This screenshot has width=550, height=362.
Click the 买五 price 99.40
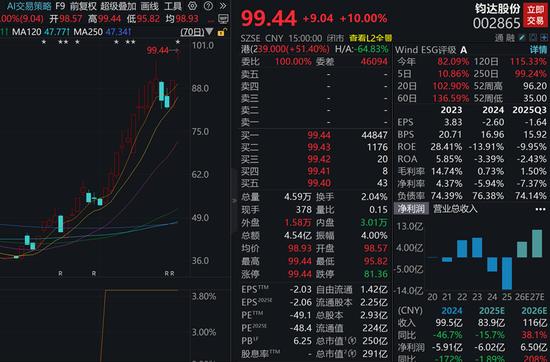[x=319, y=183]
